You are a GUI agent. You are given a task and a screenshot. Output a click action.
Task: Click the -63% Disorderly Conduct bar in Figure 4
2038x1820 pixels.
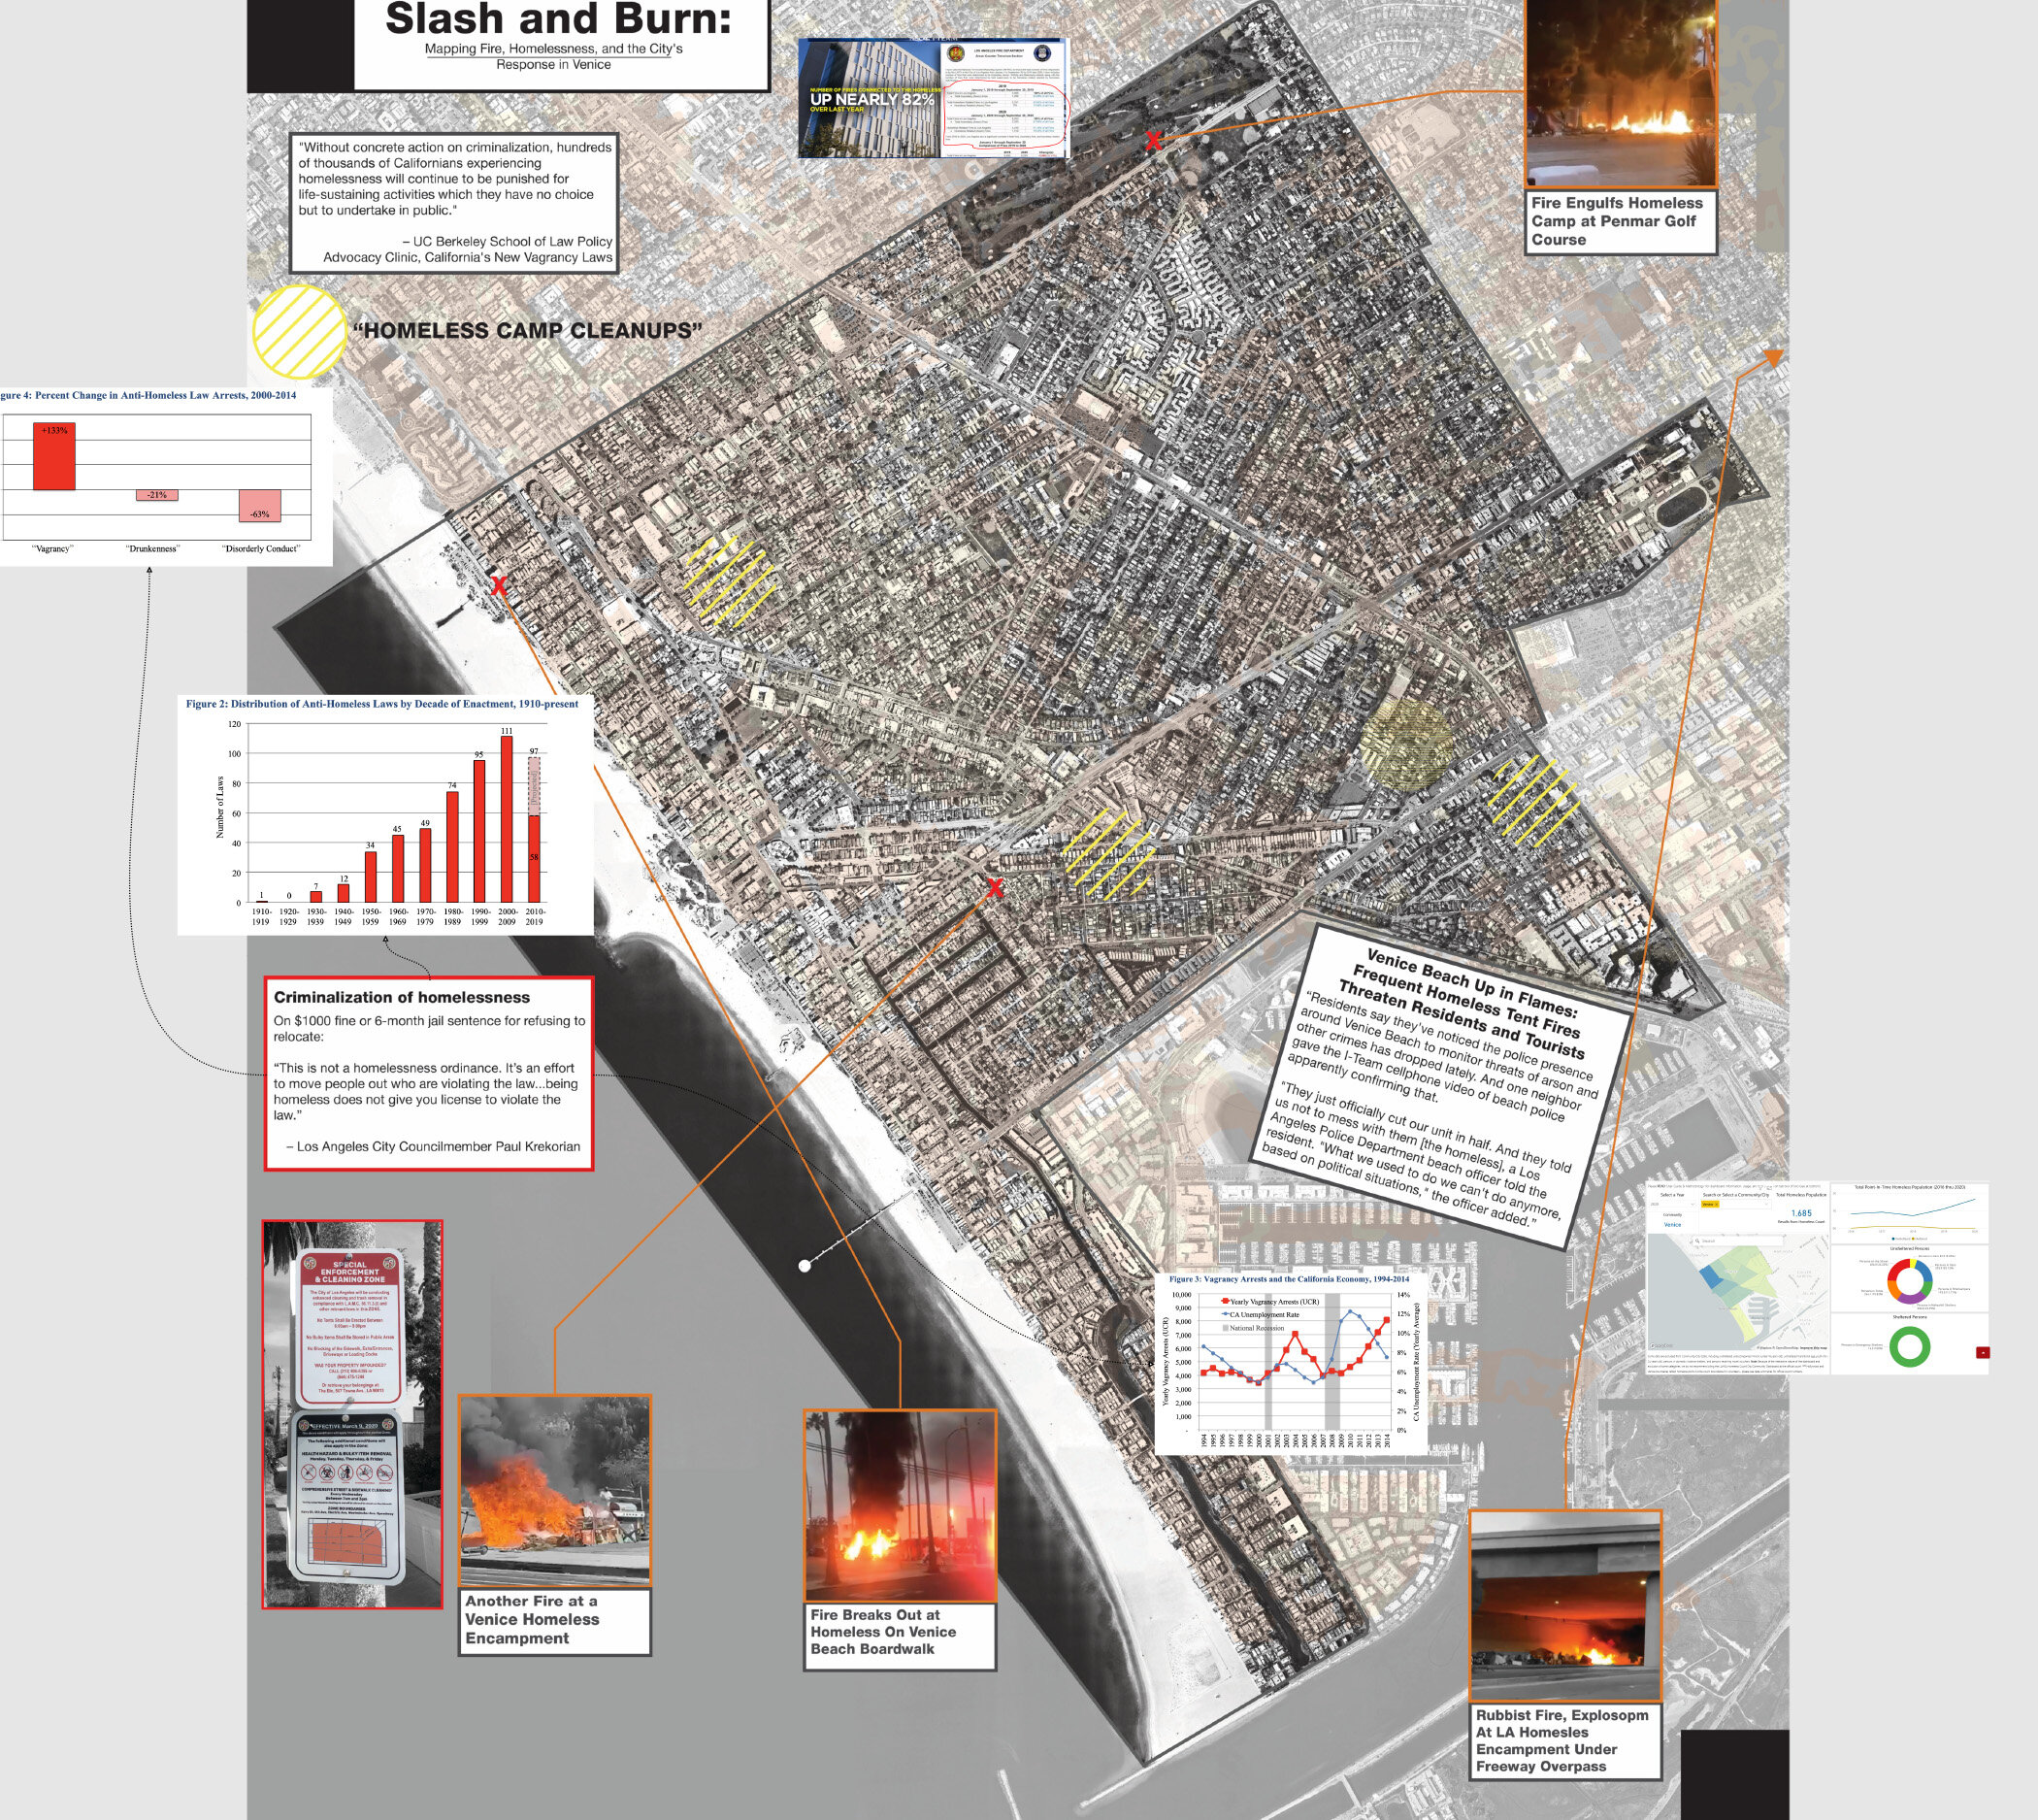point(260,505)
